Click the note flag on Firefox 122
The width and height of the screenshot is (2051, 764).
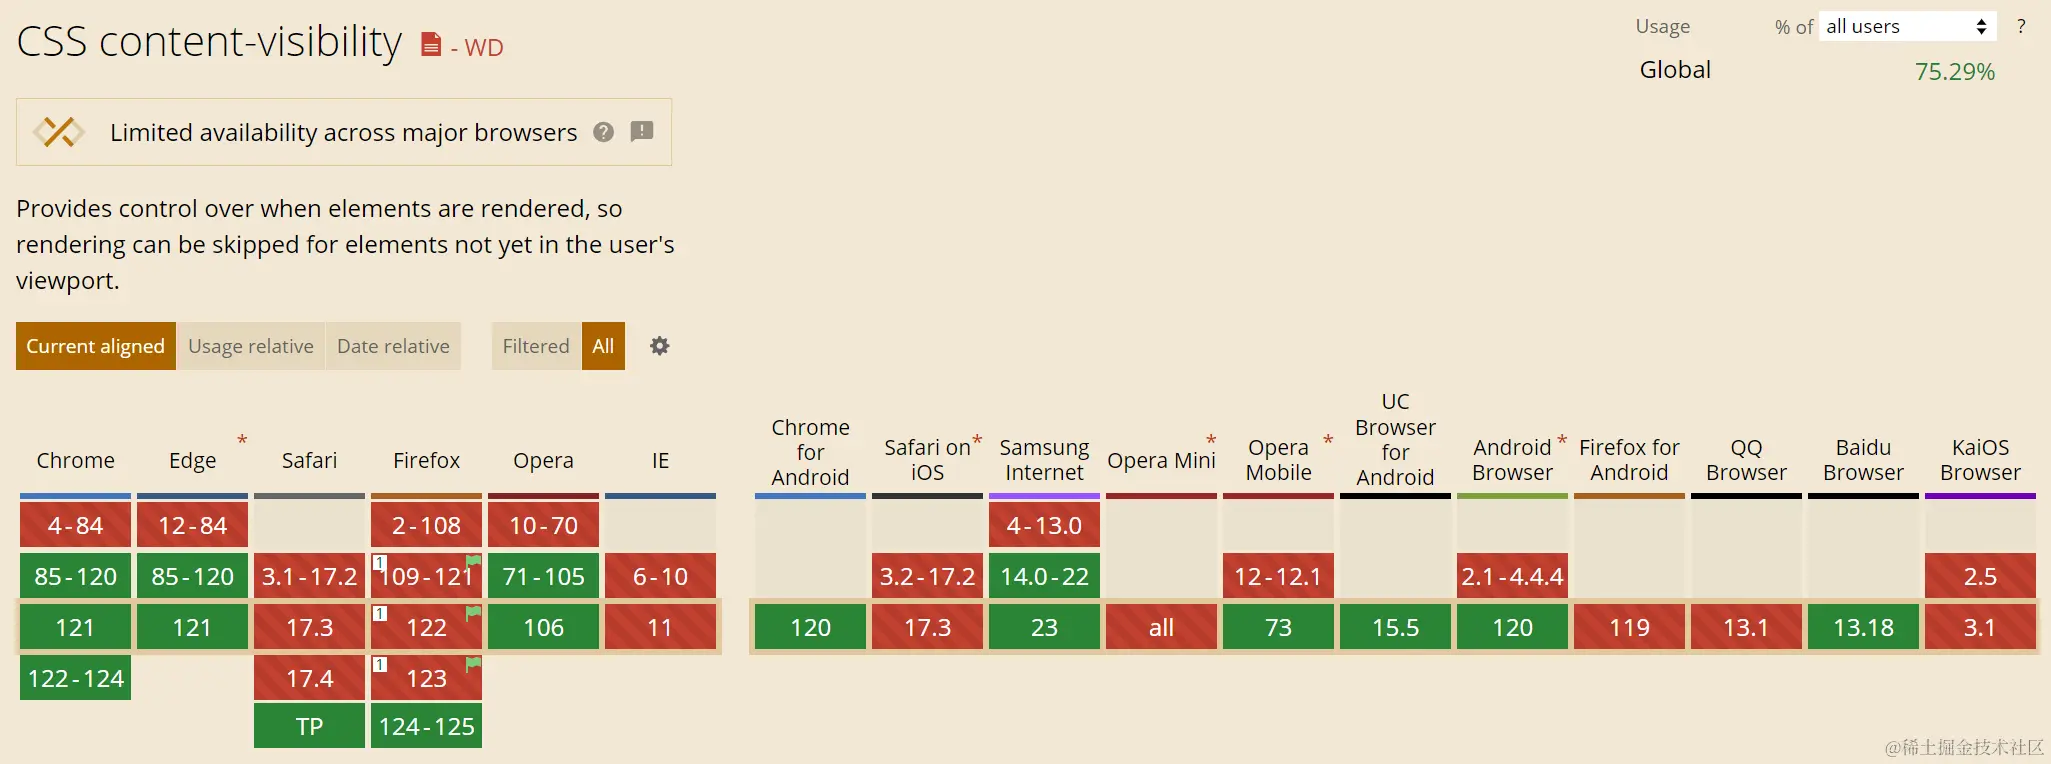click(x=473, y=612)
